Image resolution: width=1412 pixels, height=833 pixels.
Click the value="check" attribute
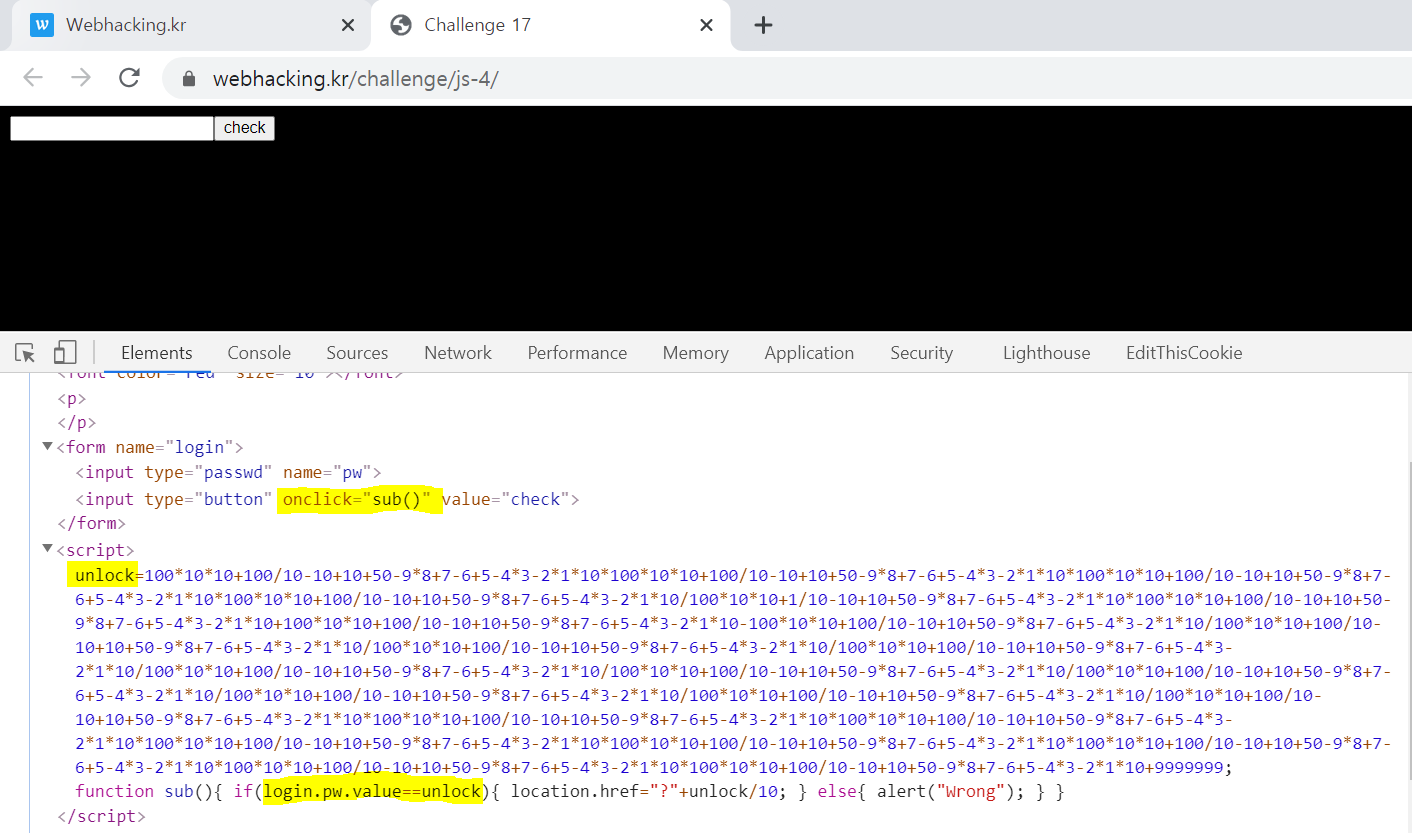coord(506,499)
